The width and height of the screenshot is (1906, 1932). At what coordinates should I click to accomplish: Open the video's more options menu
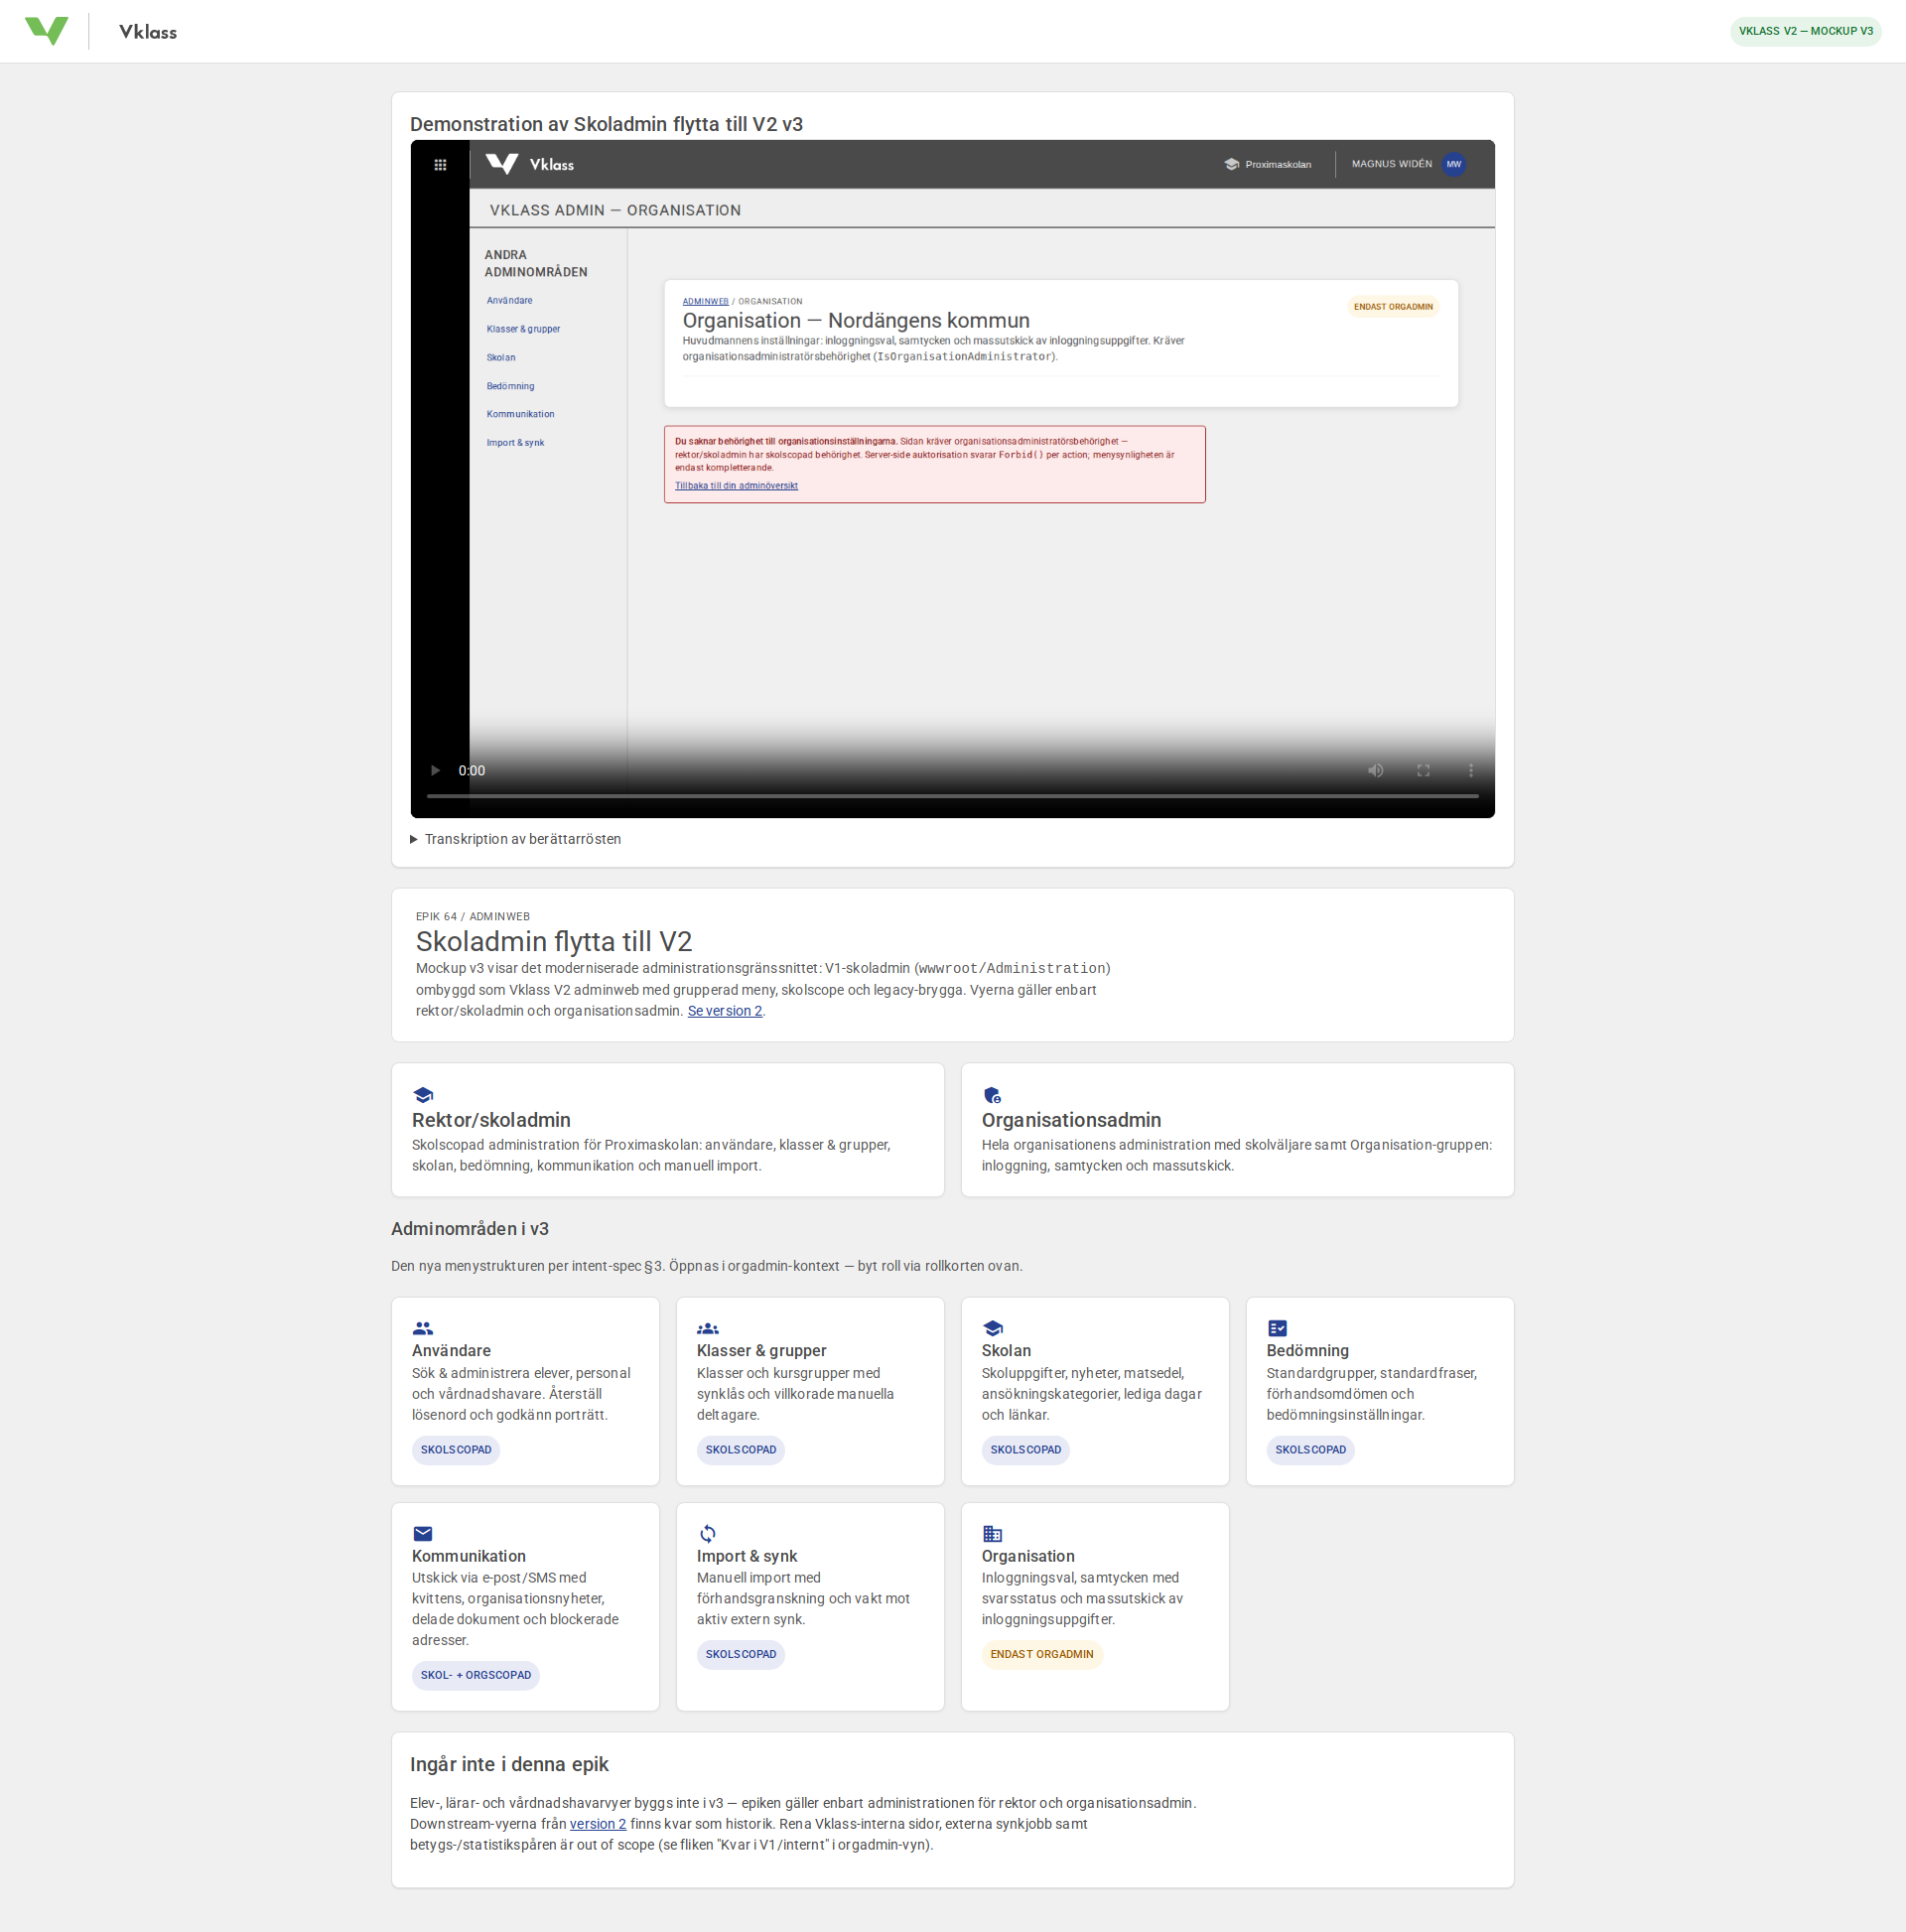[1471, 770]
